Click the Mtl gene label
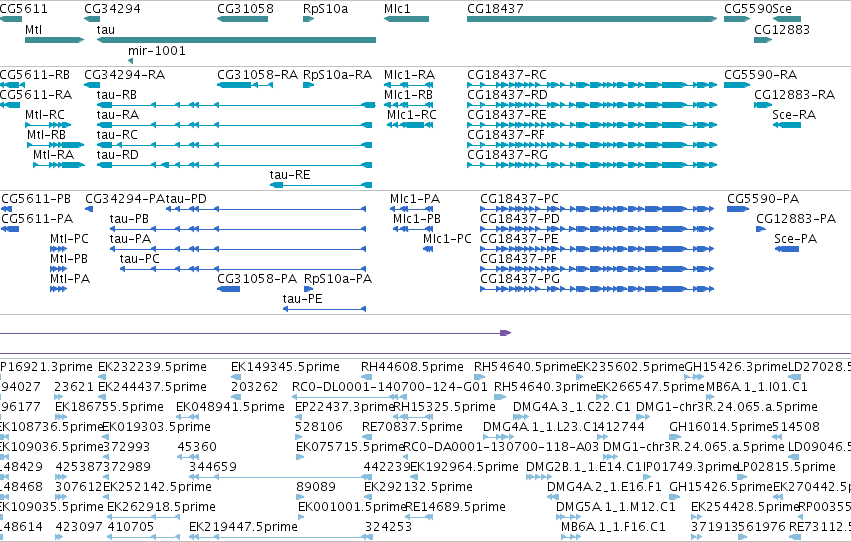The image size is (851, 542). click(33, 29)
